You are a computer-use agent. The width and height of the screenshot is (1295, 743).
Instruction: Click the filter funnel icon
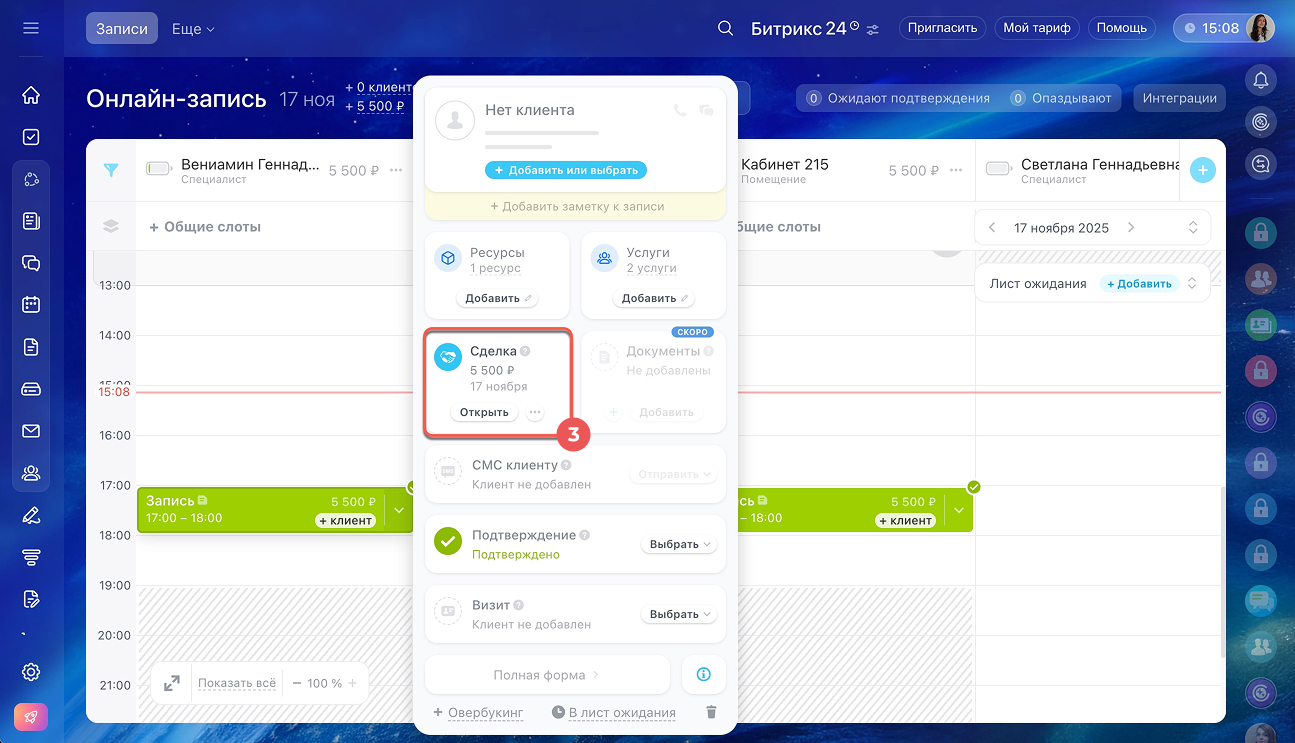click(x=111, y=170)
